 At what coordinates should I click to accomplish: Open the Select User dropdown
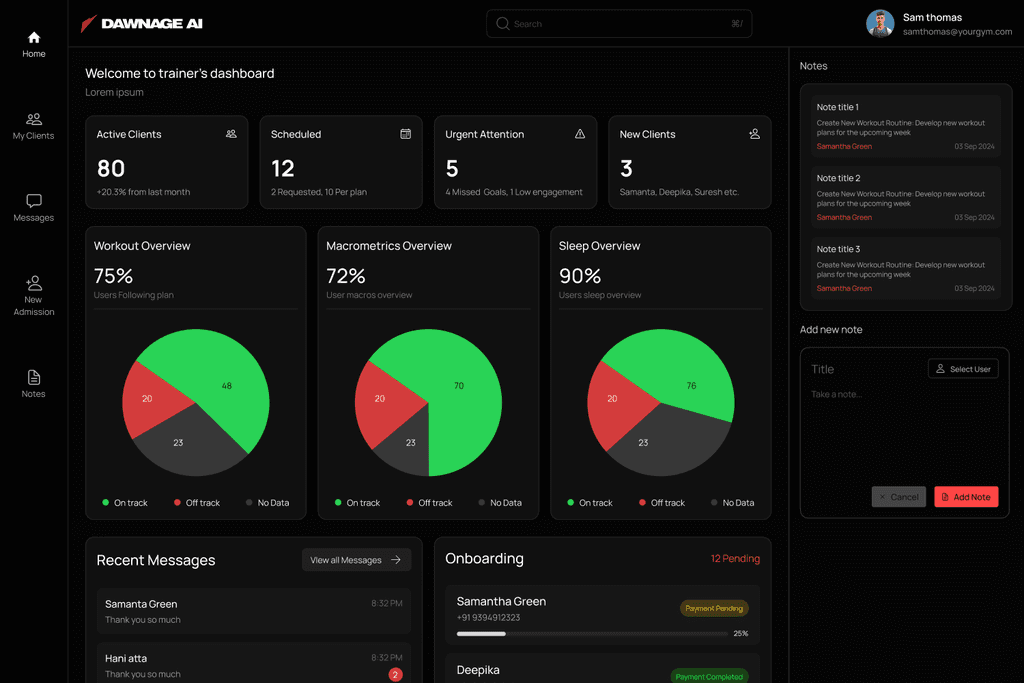(x=963, y=369)
